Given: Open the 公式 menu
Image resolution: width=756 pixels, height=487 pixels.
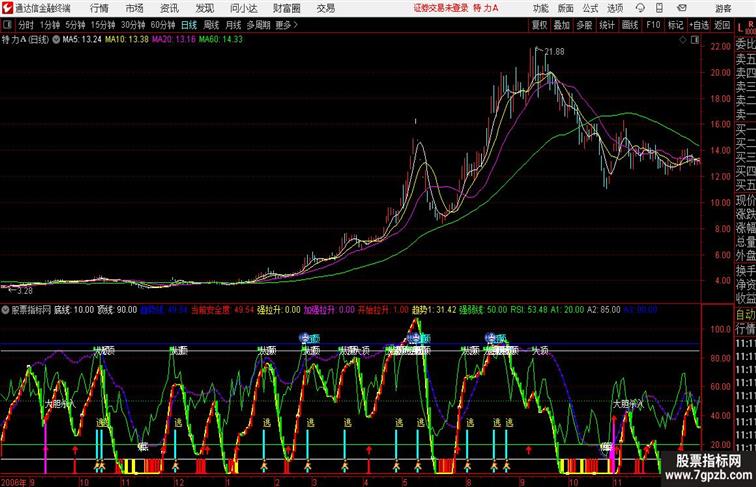Looking at the screenshot, I should (590, 8).
